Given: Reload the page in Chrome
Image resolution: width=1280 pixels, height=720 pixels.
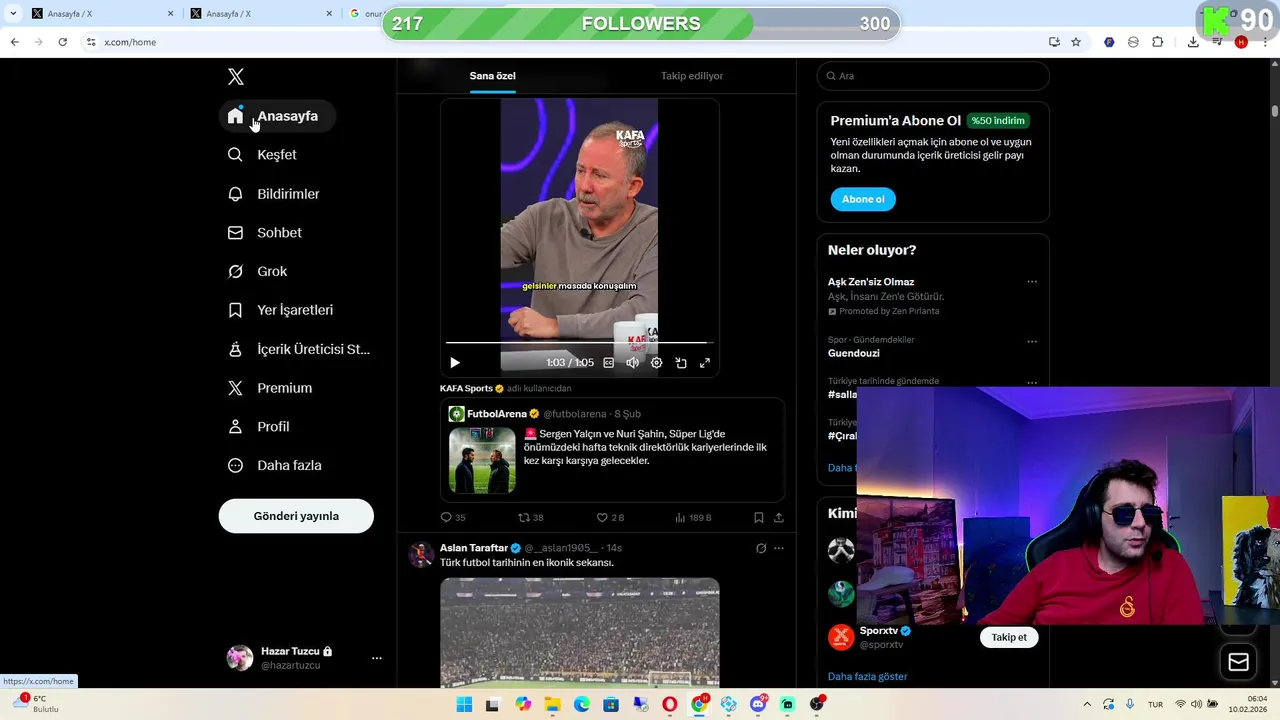Looking at the screenshot, I should pyautogui.click(x=62, y=42).
